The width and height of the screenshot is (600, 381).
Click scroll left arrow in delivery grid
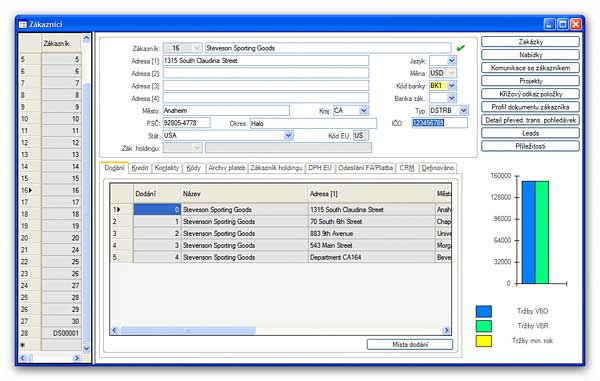tap(114, 331)
